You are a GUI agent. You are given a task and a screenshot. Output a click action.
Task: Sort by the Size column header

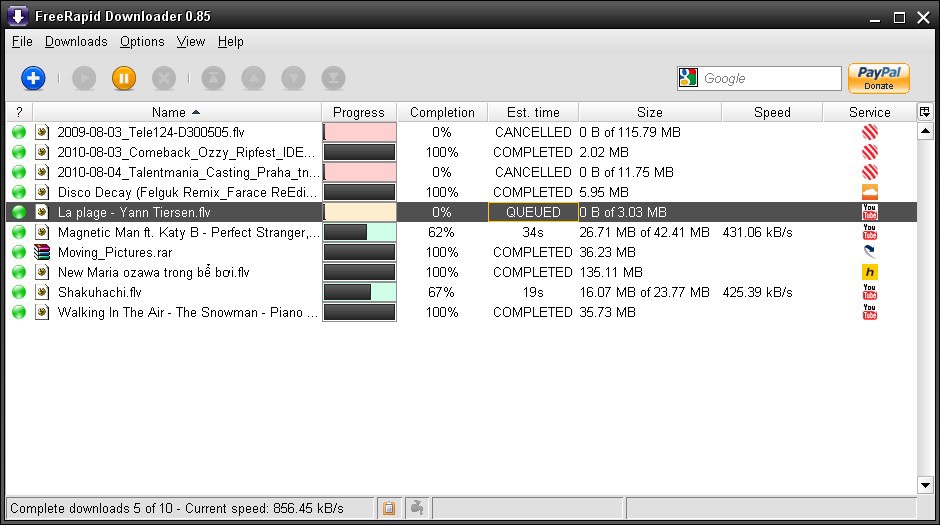(650, 112)
